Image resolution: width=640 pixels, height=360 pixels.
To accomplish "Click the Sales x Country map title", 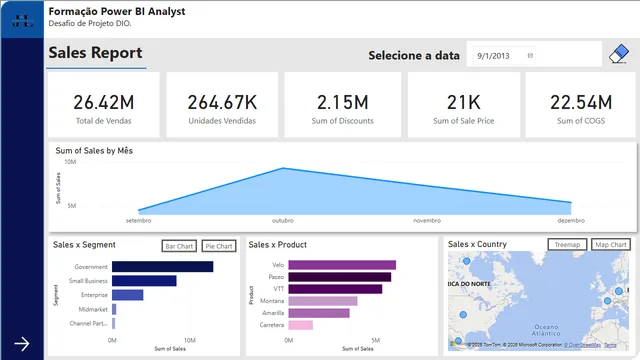I will click(477, 244).
